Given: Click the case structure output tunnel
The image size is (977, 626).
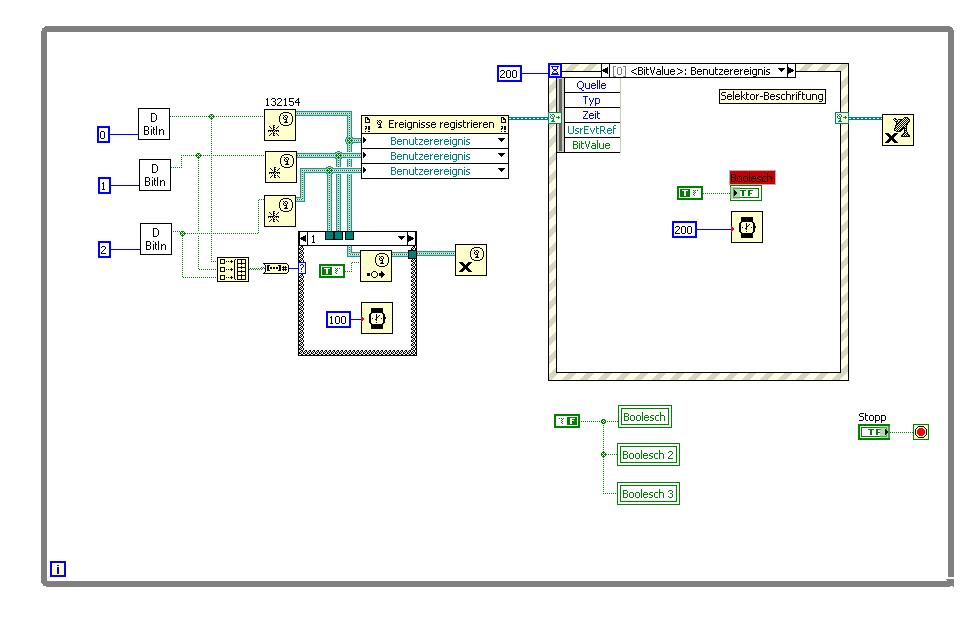Looking at the screenshot, I should click(412, 254).
